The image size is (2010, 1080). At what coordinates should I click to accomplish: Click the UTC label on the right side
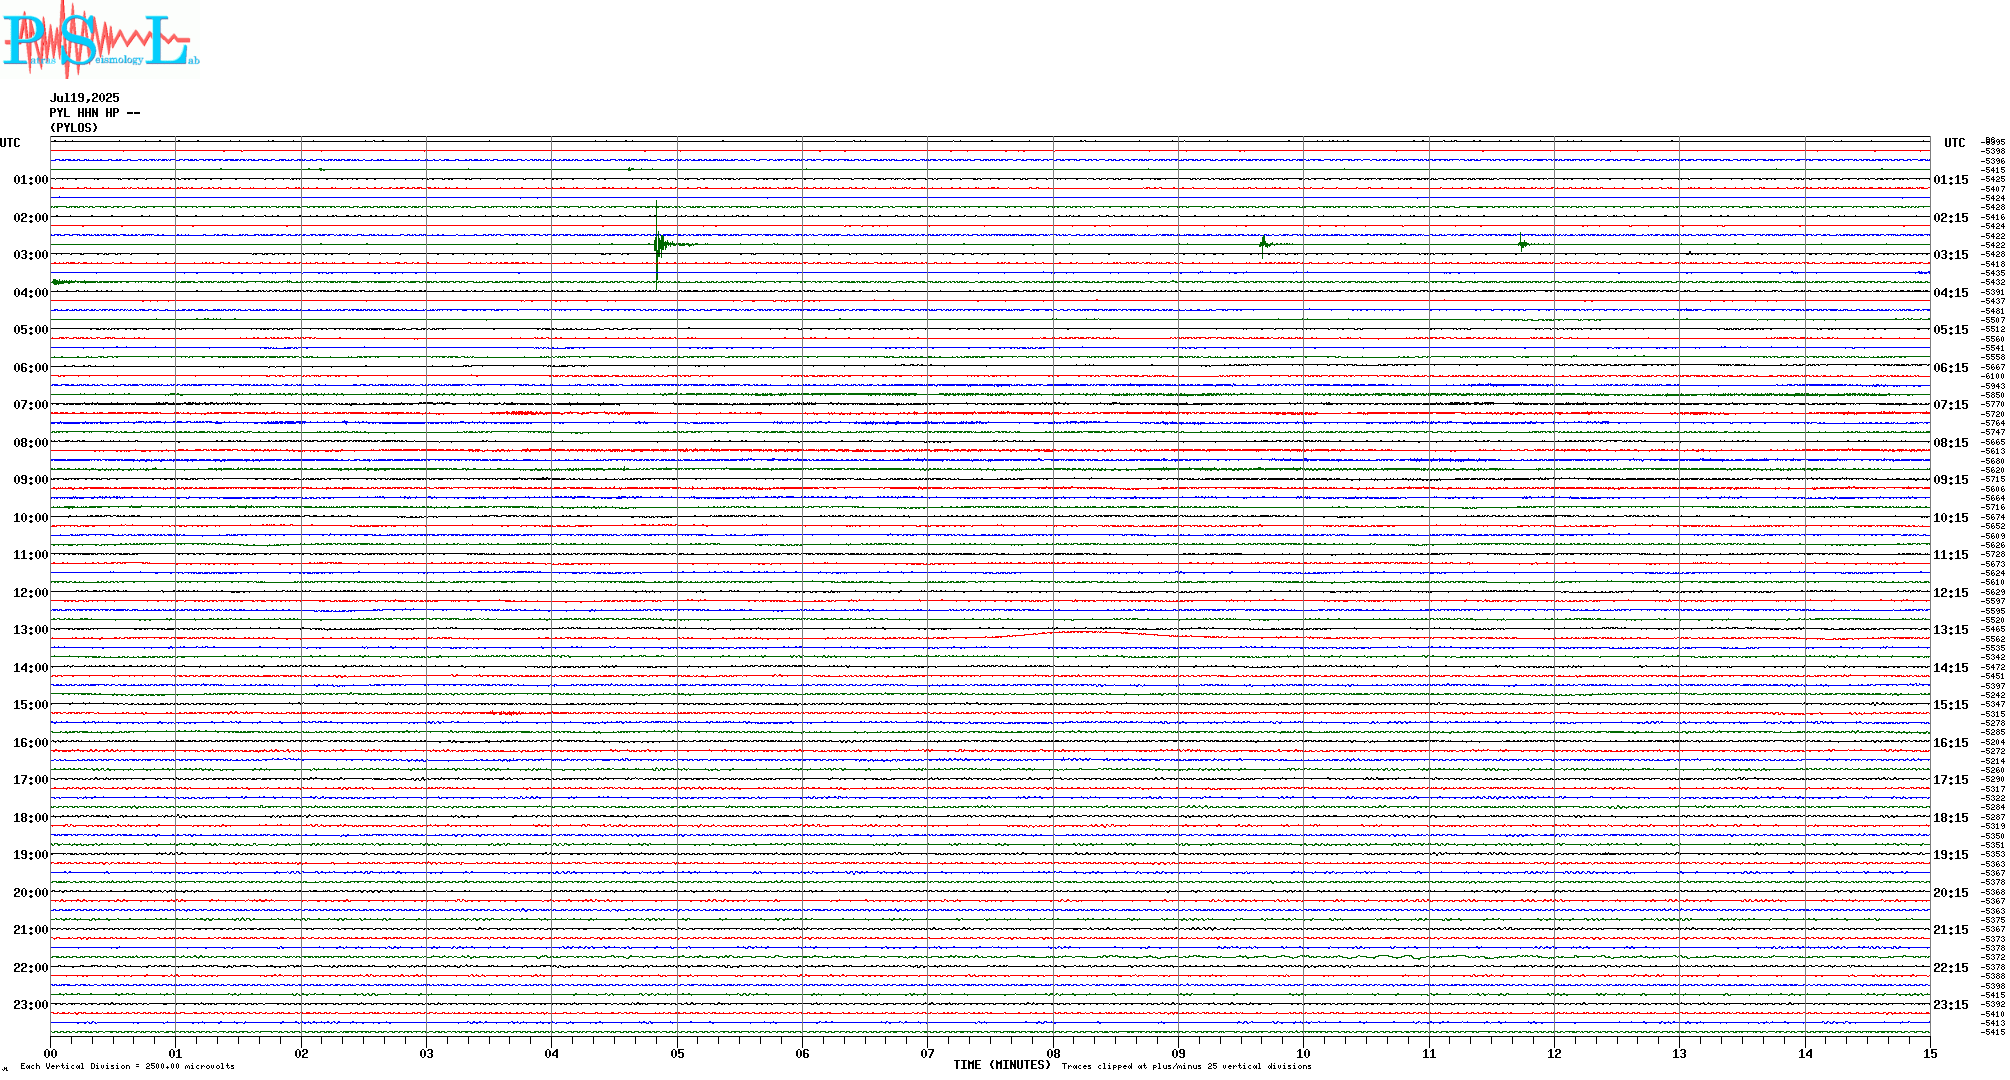tap(1955, 143)
